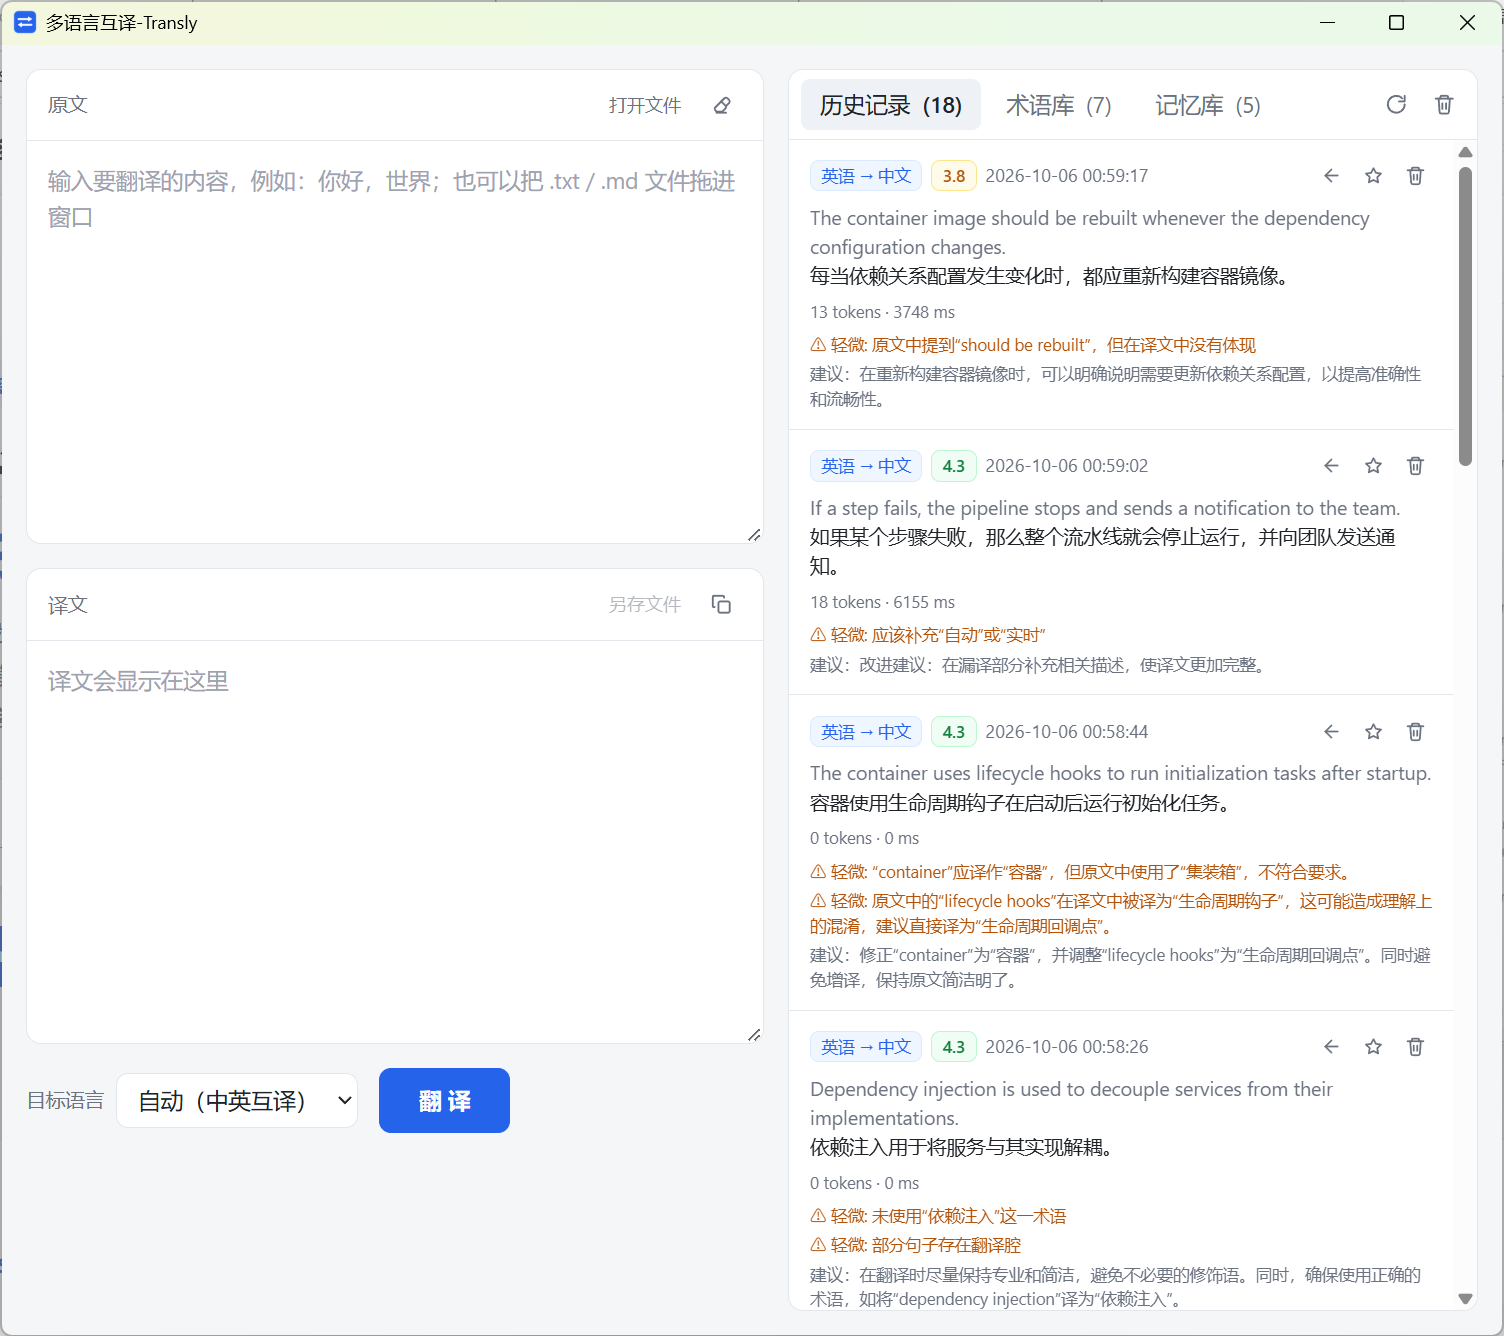
Task: Copy translation with the copy icon
Action: 721,604
